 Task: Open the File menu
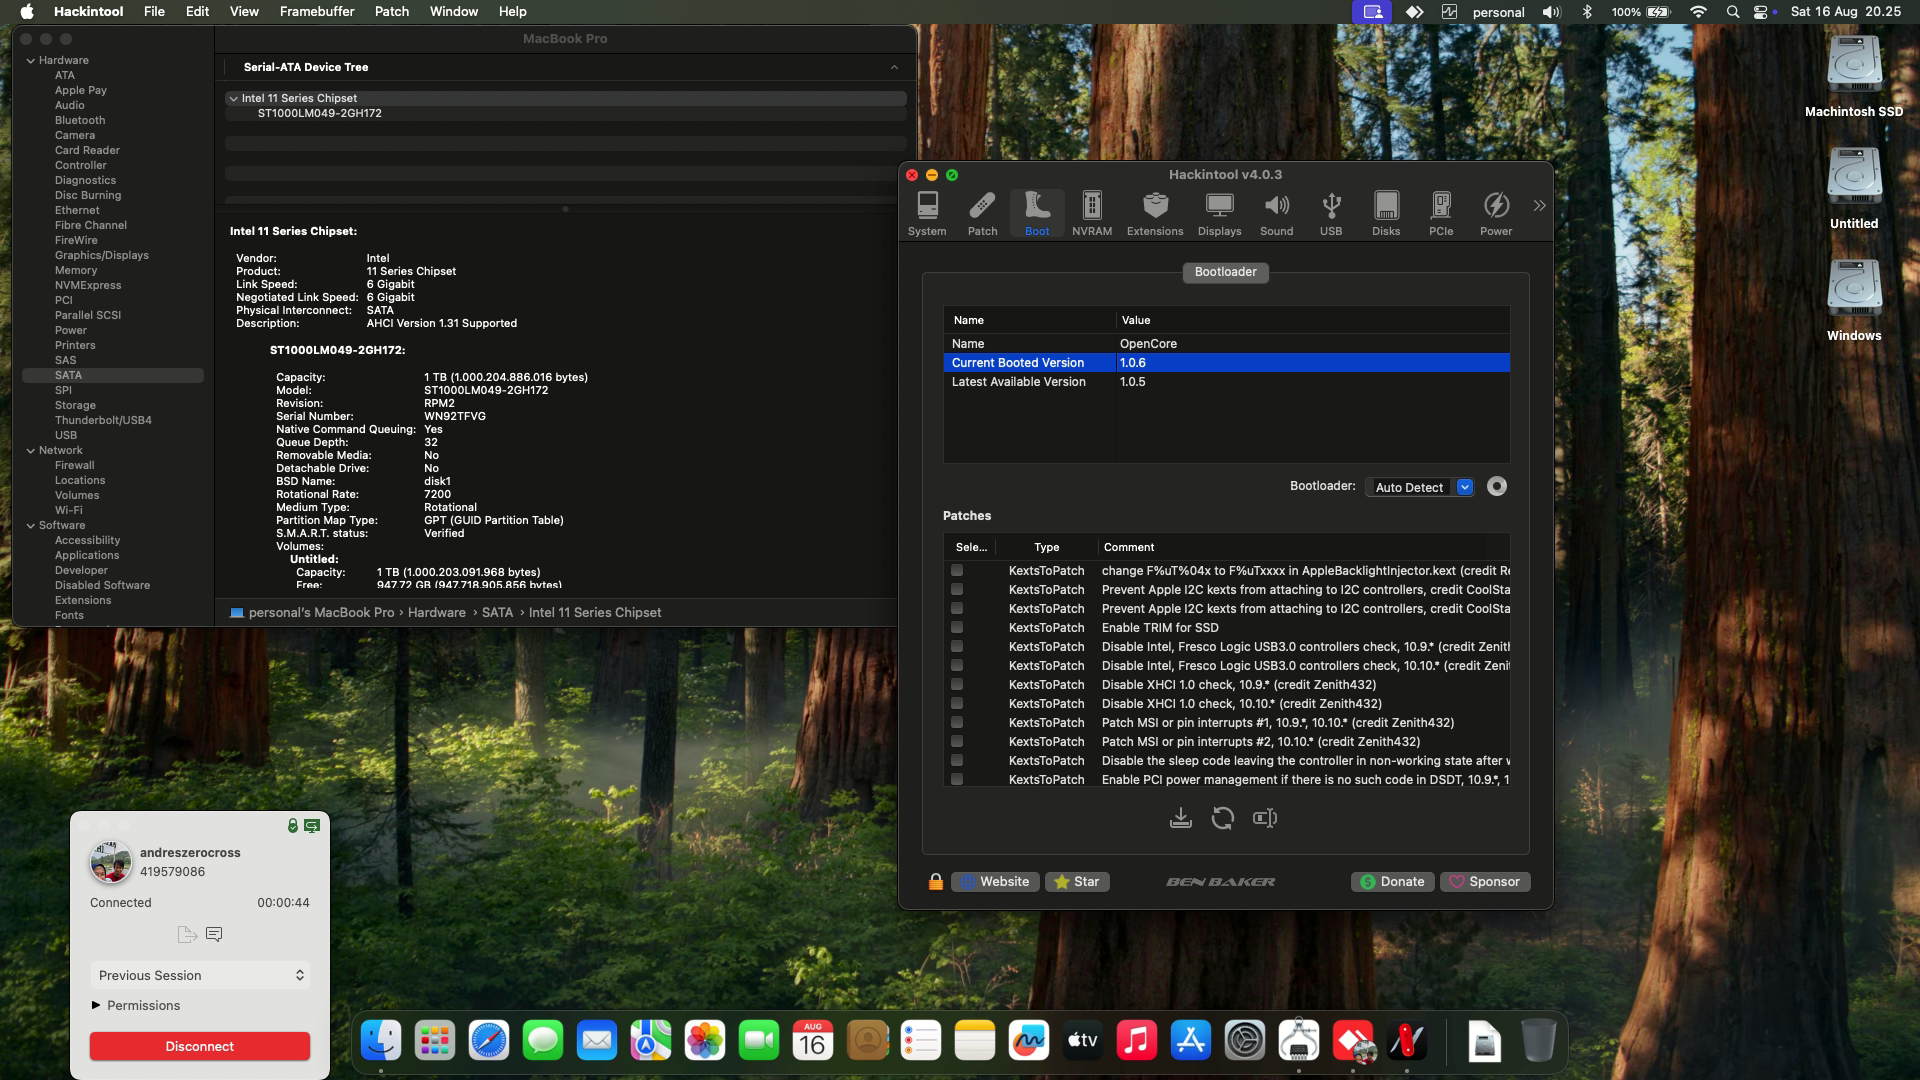coord(154,11)
